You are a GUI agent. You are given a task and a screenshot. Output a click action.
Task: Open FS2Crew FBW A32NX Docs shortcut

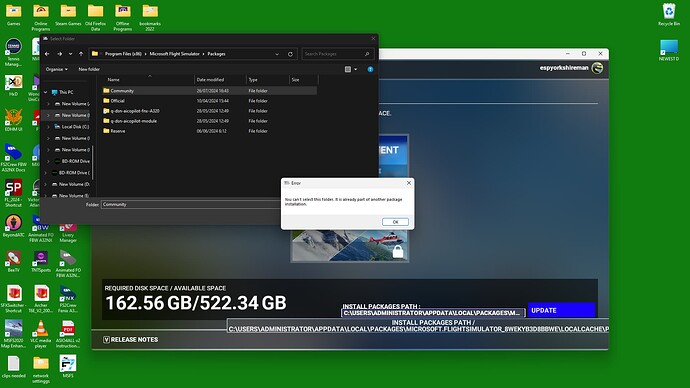click(x=14, y=157)
